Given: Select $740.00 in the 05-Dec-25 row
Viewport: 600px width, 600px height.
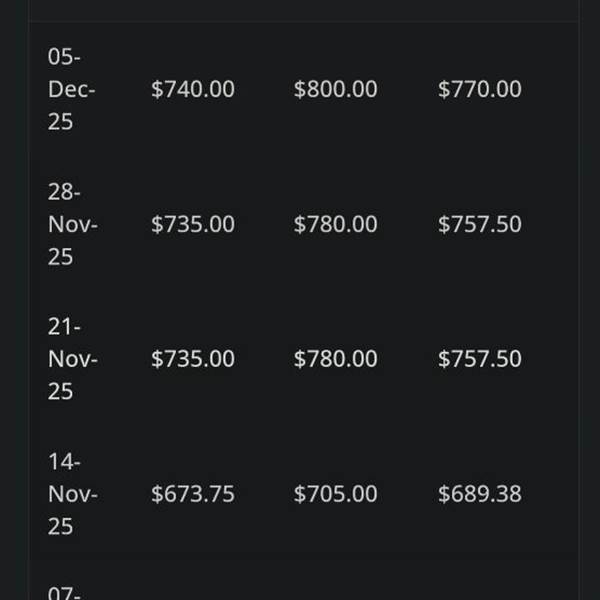Looking at the screenshot, I should (193, 89).
